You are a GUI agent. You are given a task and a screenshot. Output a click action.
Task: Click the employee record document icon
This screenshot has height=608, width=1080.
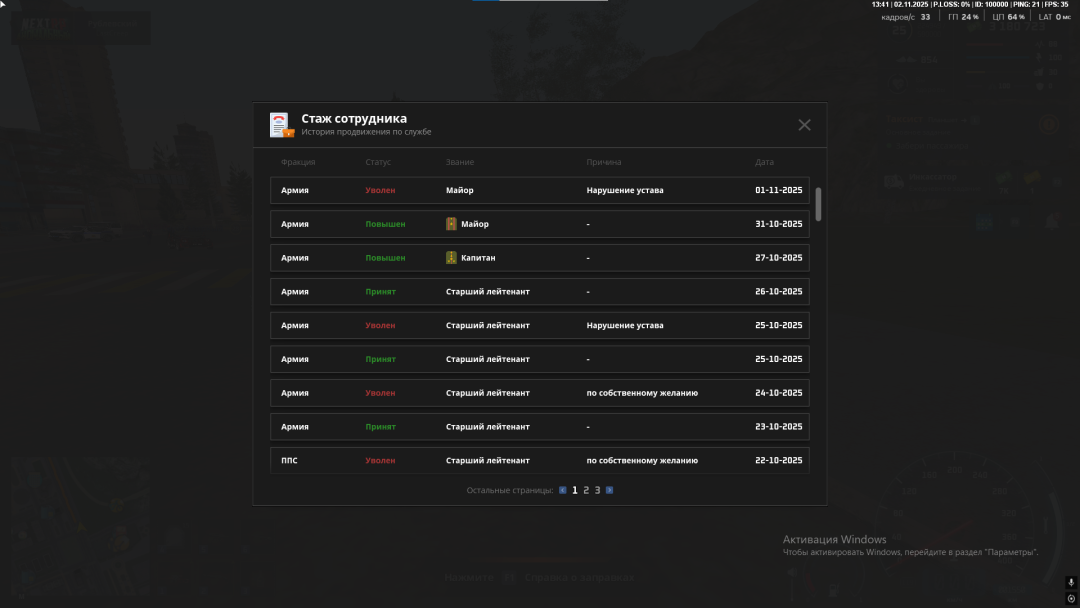coord(280,124)
